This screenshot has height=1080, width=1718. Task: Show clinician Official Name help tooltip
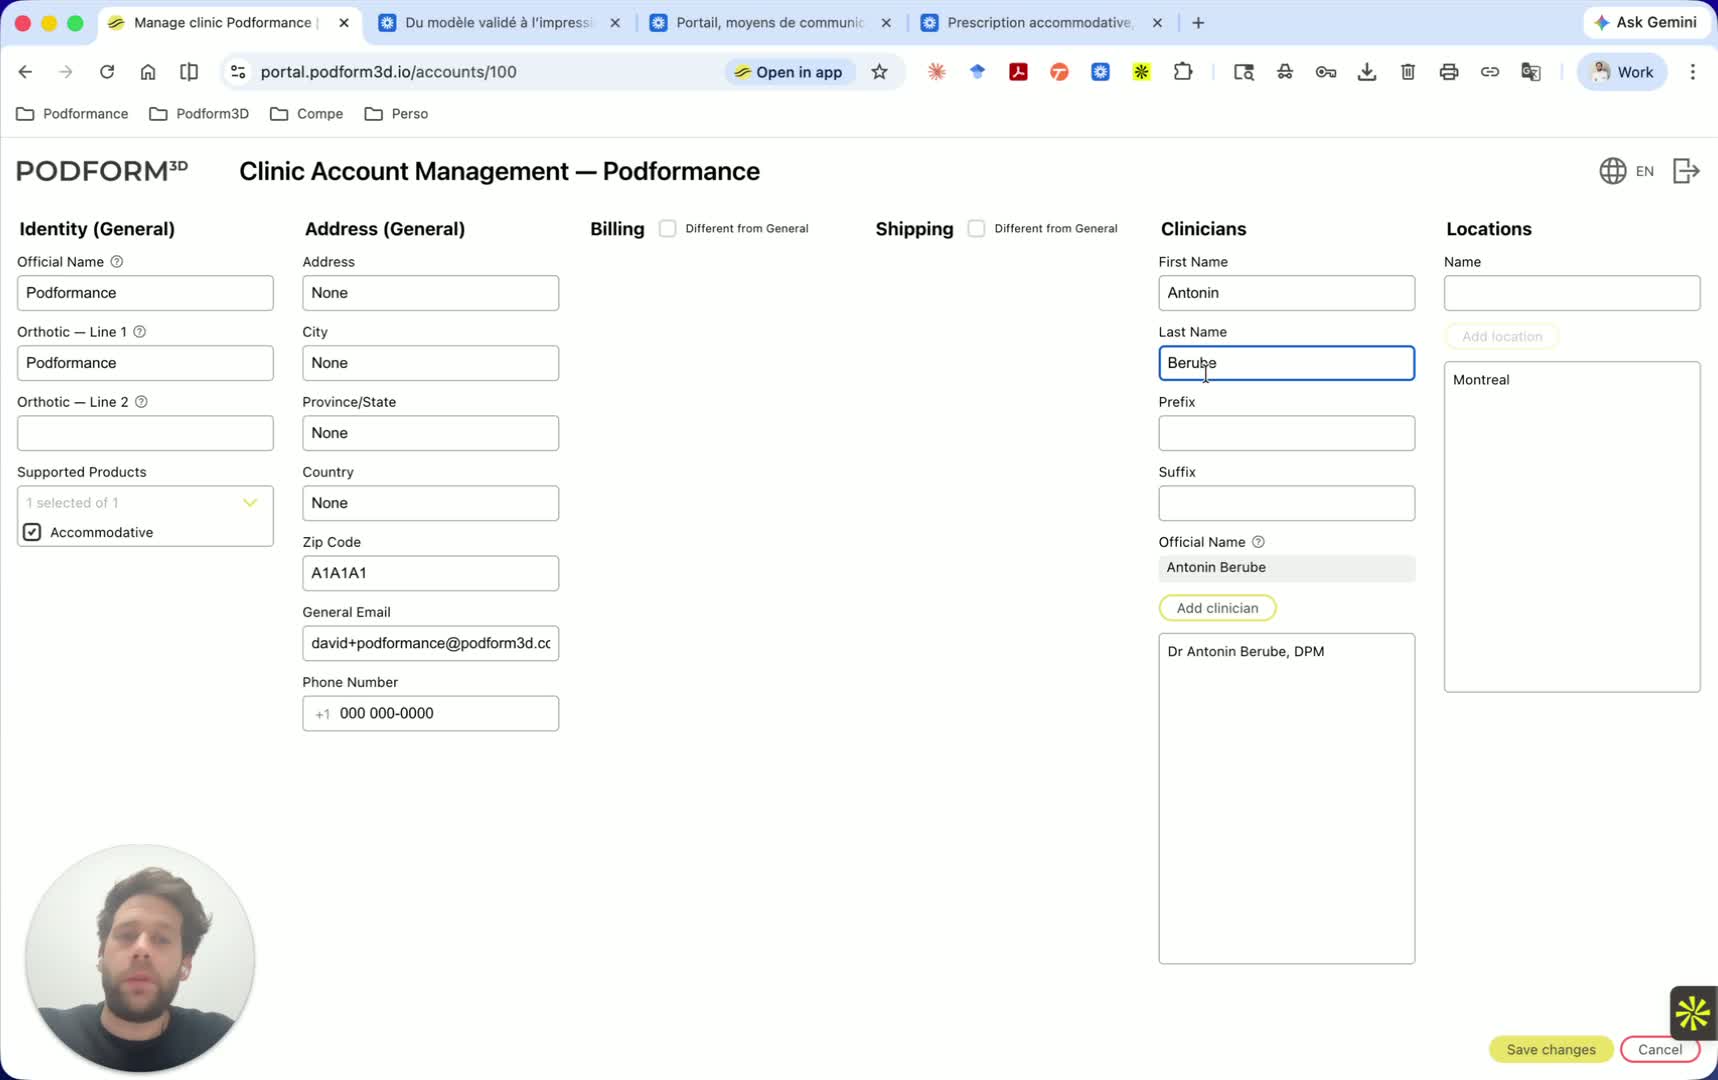1259,542
